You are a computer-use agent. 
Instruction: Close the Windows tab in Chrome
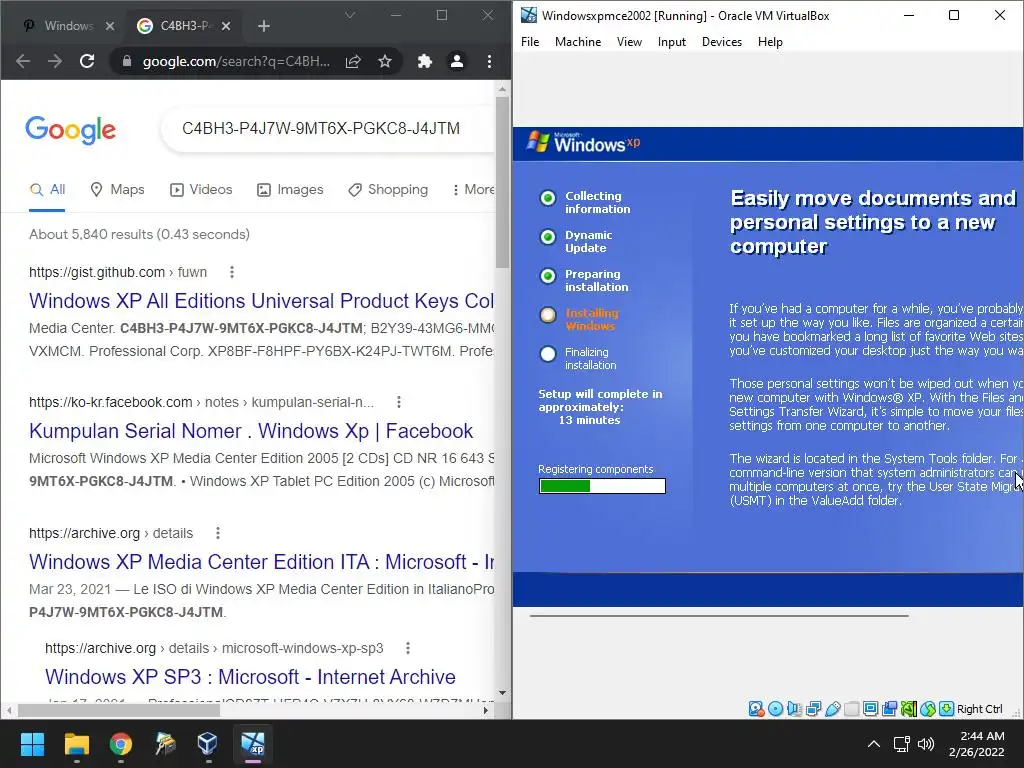110,26
